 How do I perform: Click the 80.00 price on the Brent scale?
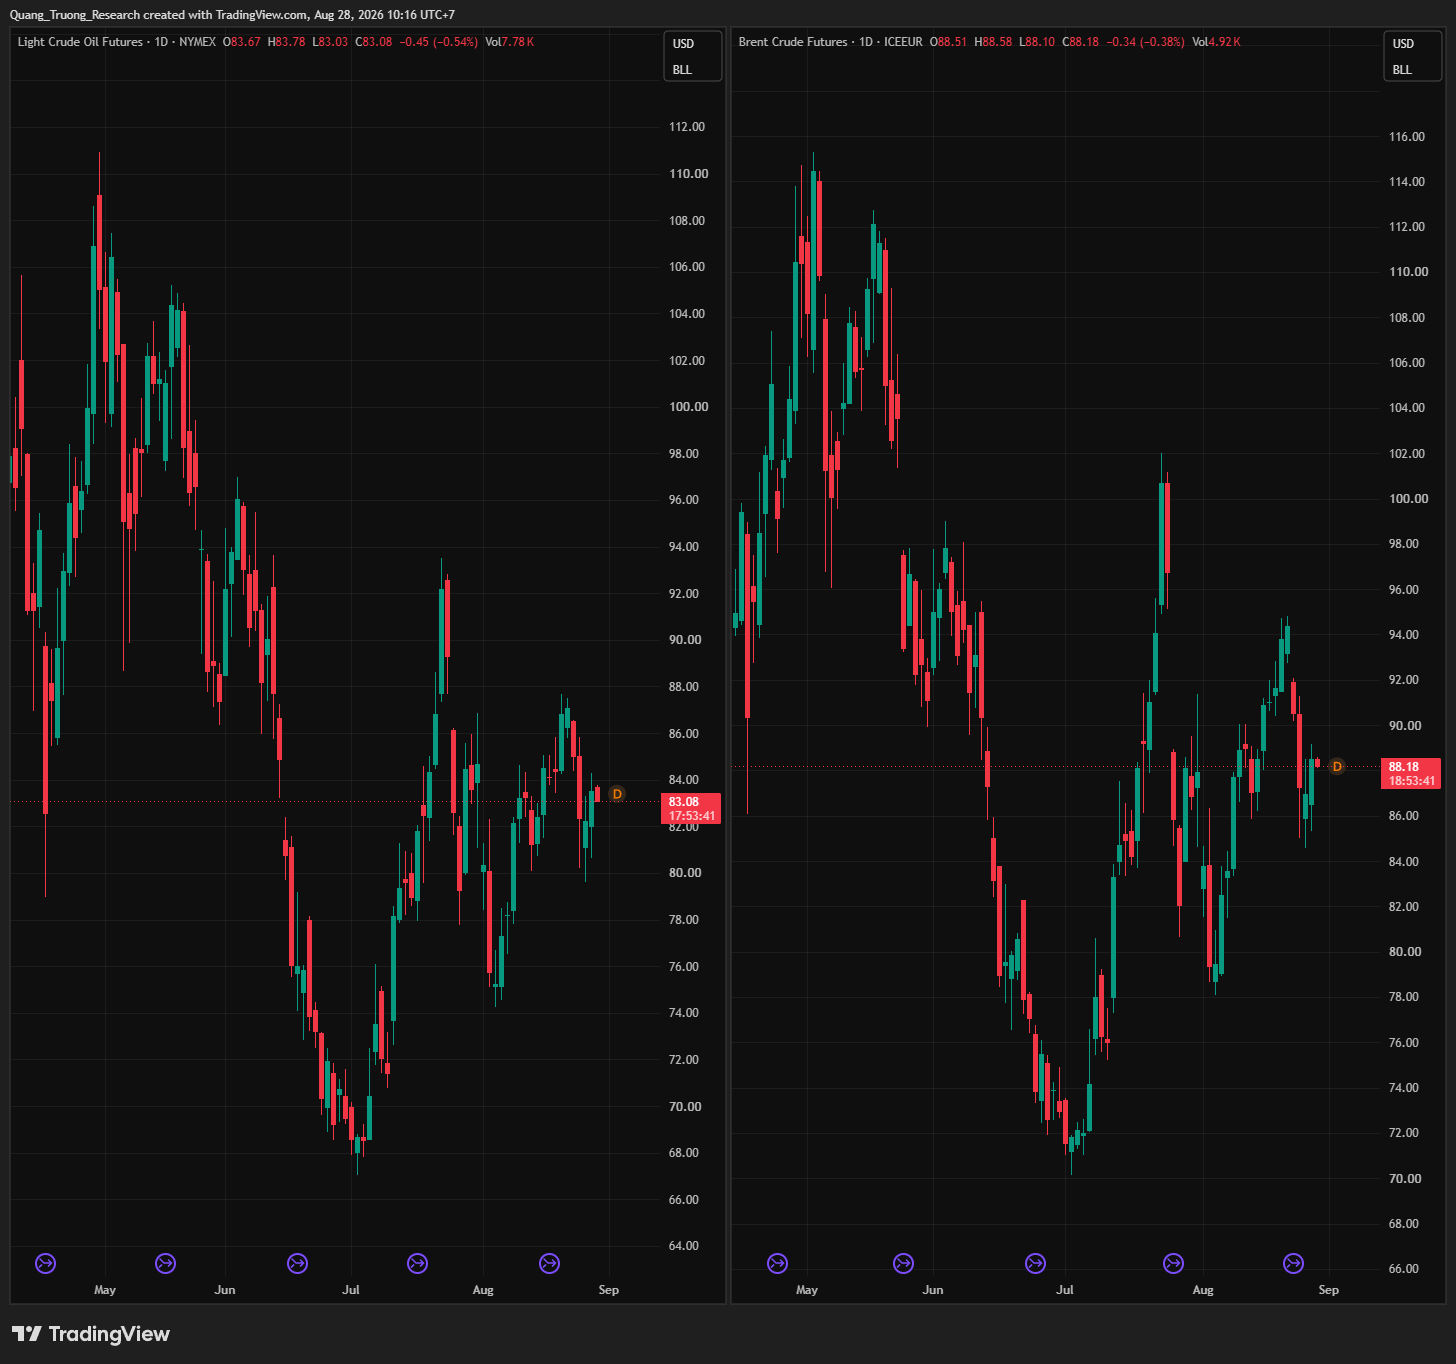point(1405,952)
